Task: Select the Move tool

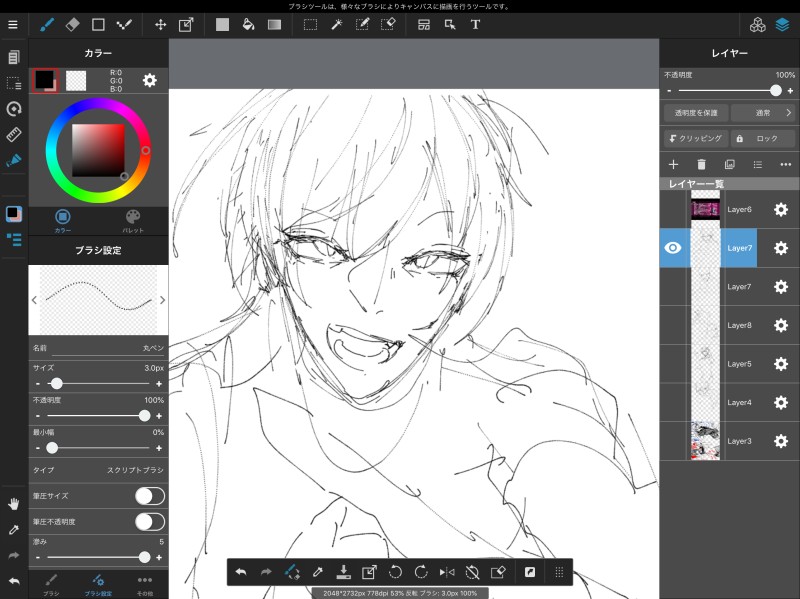Action: [x=160, y=24]
